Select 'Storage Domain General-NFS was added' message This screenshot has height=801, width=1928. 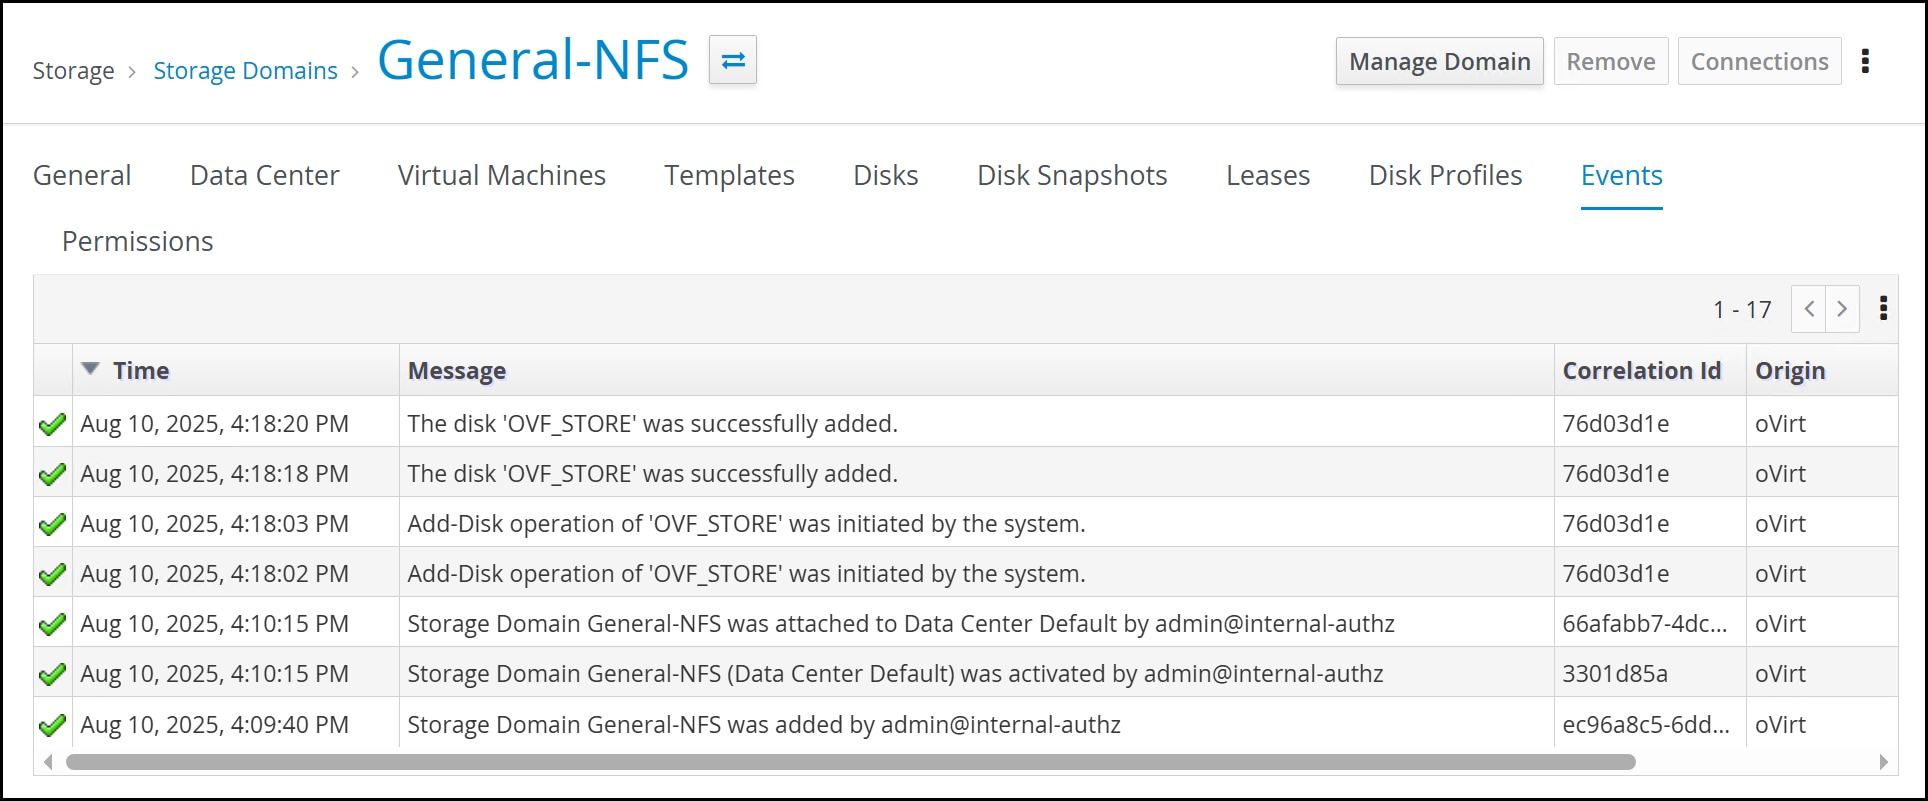click(764, 725)
